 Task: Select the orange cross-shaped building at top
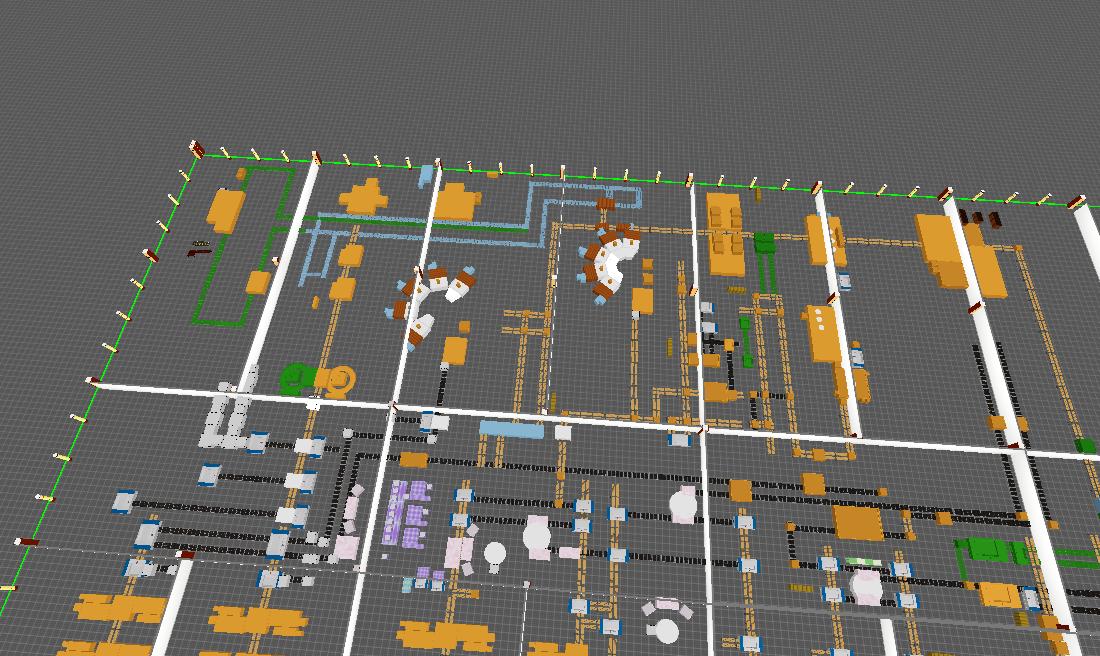pyautogui.click(x=364, y=196)
